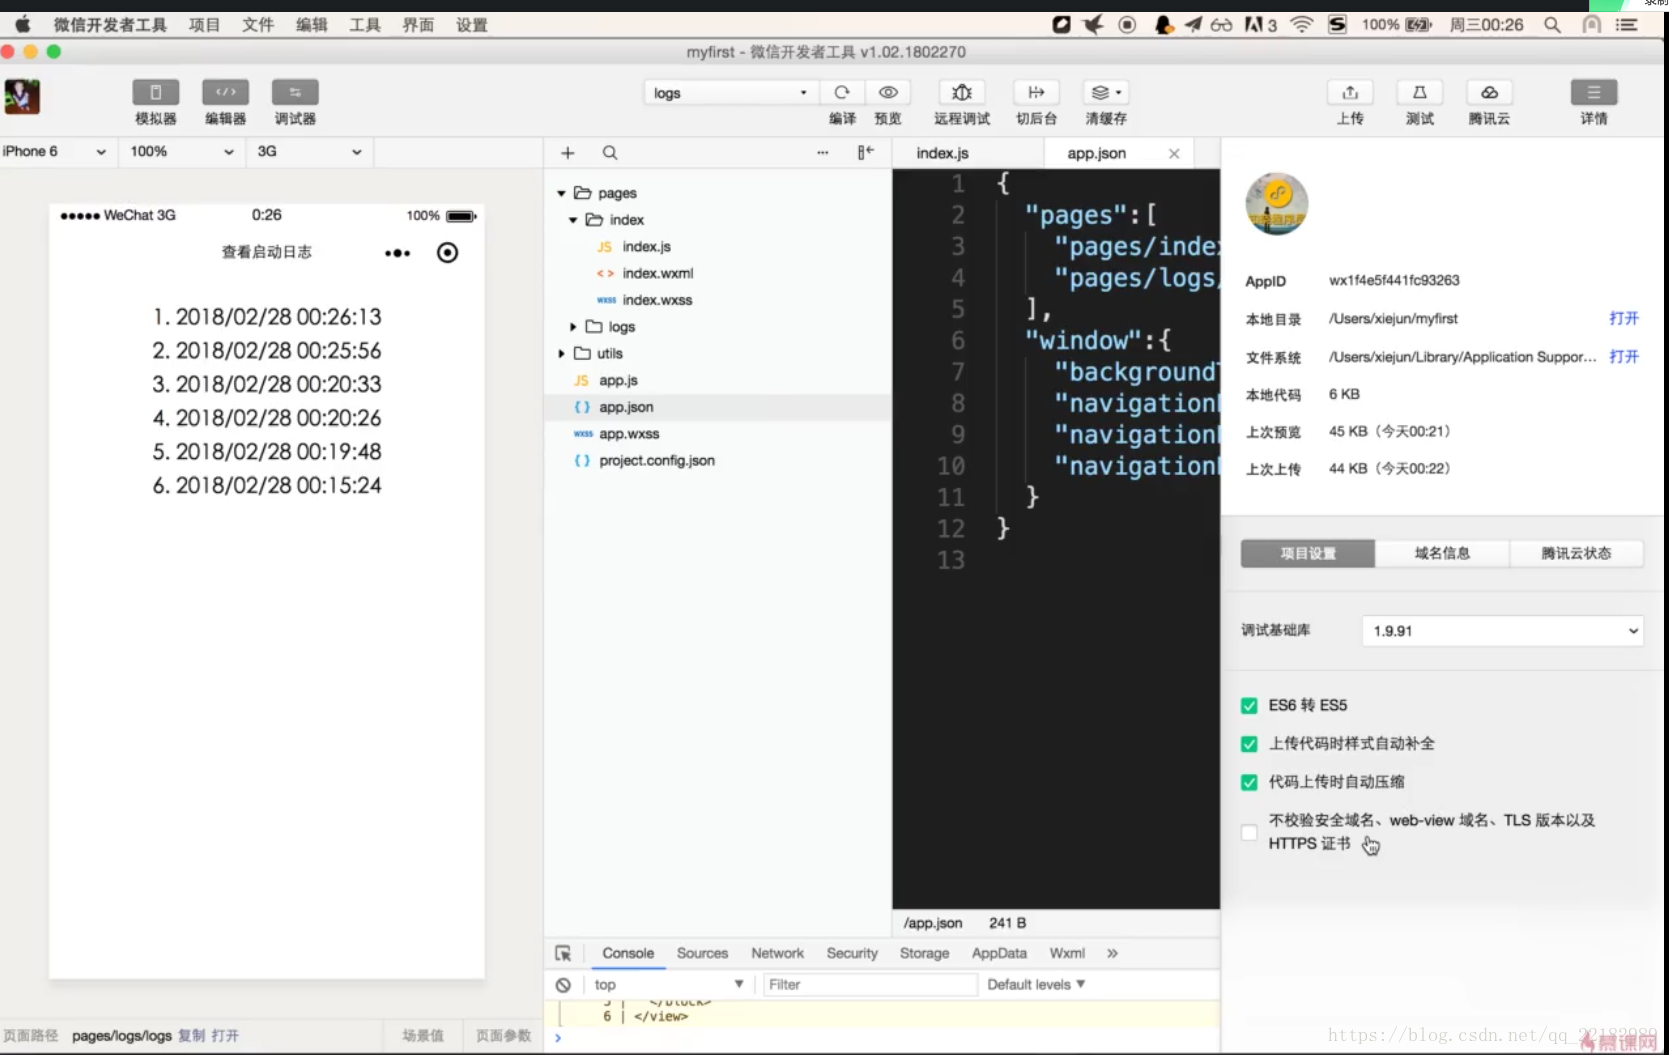The image size is (1669, 1055).
Task: Switch to index.js editor tab
Action: [x=943, y=153]
